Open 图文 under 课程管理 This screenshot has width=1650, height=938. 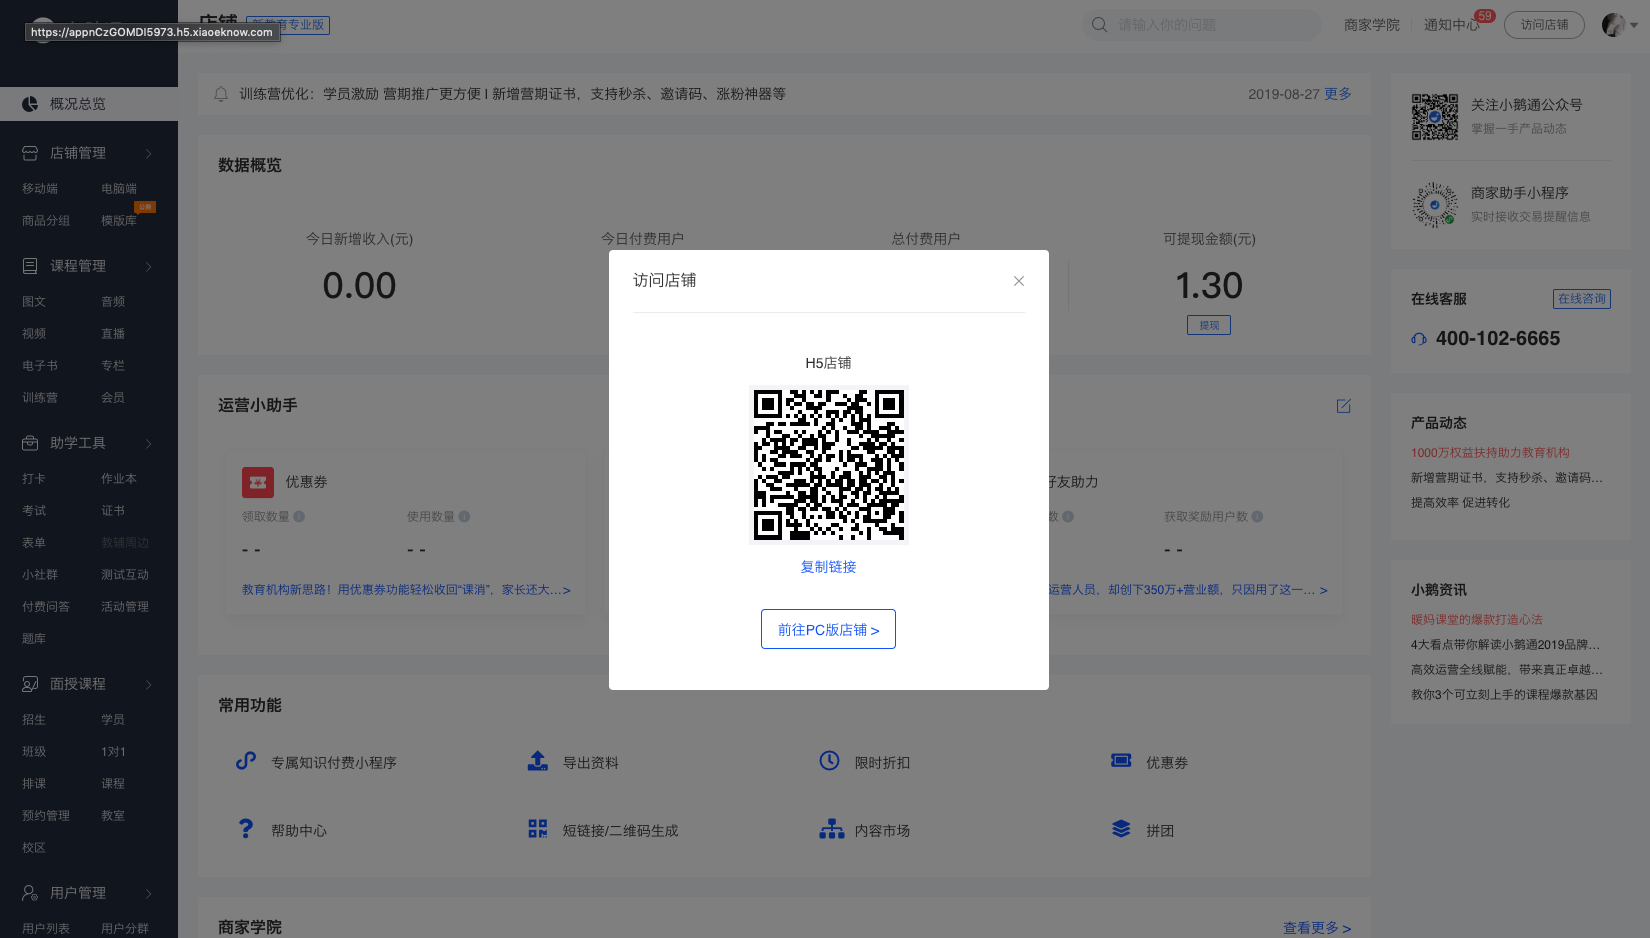34,302
